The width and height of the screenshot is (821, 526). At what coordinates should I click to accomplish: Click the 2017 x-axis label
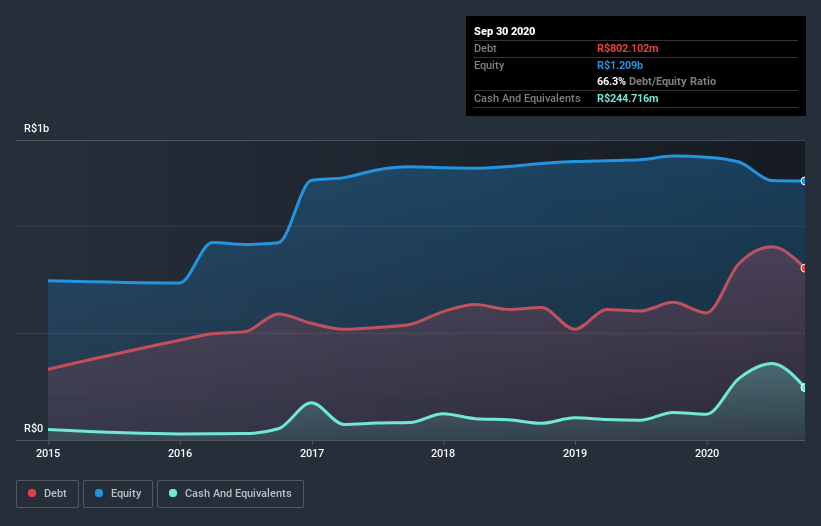pyautogui.click(x=312, y=453)
